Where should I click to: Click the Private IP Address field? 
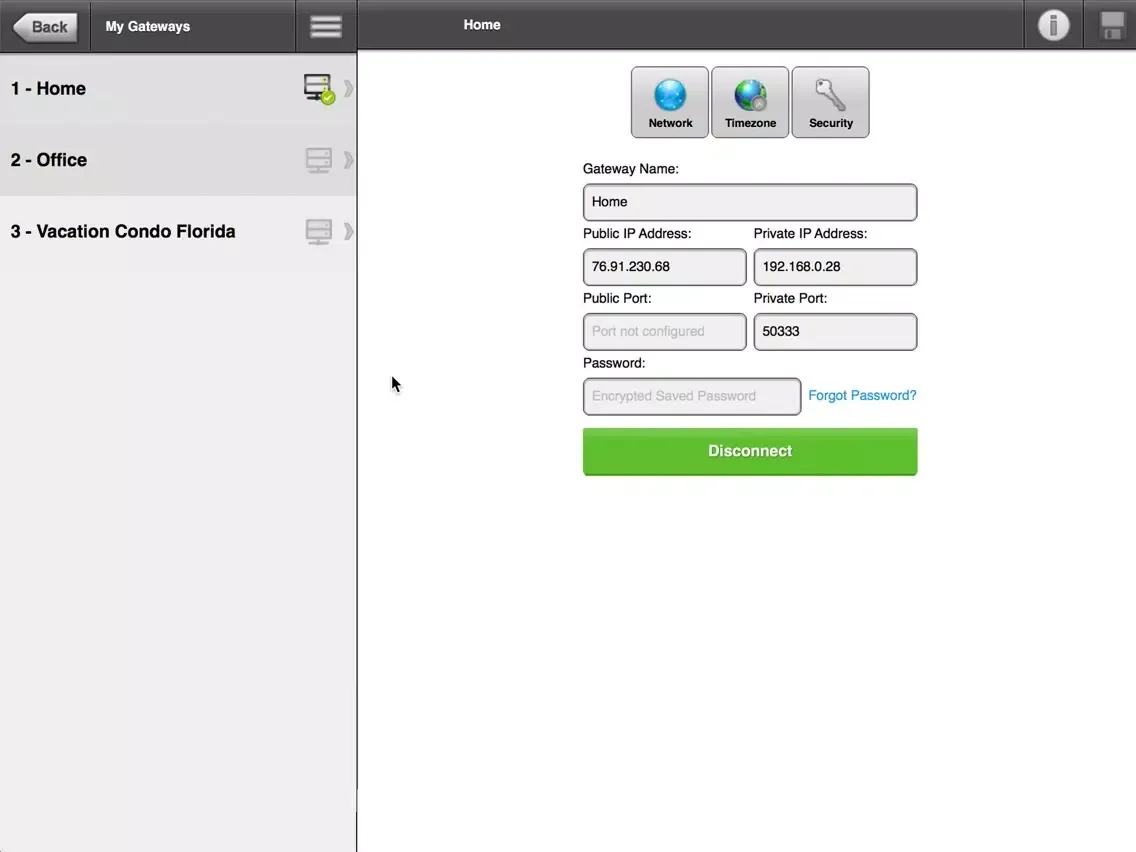[x=835, y=267]
